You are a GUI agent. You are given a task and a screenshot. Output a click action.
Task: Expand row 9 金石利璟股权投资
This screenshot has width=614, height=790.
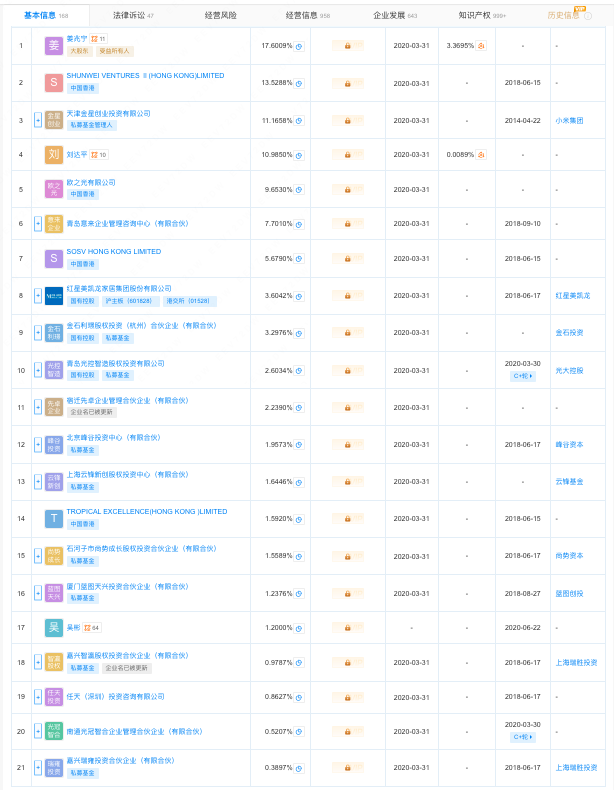(x=38, y=333)
